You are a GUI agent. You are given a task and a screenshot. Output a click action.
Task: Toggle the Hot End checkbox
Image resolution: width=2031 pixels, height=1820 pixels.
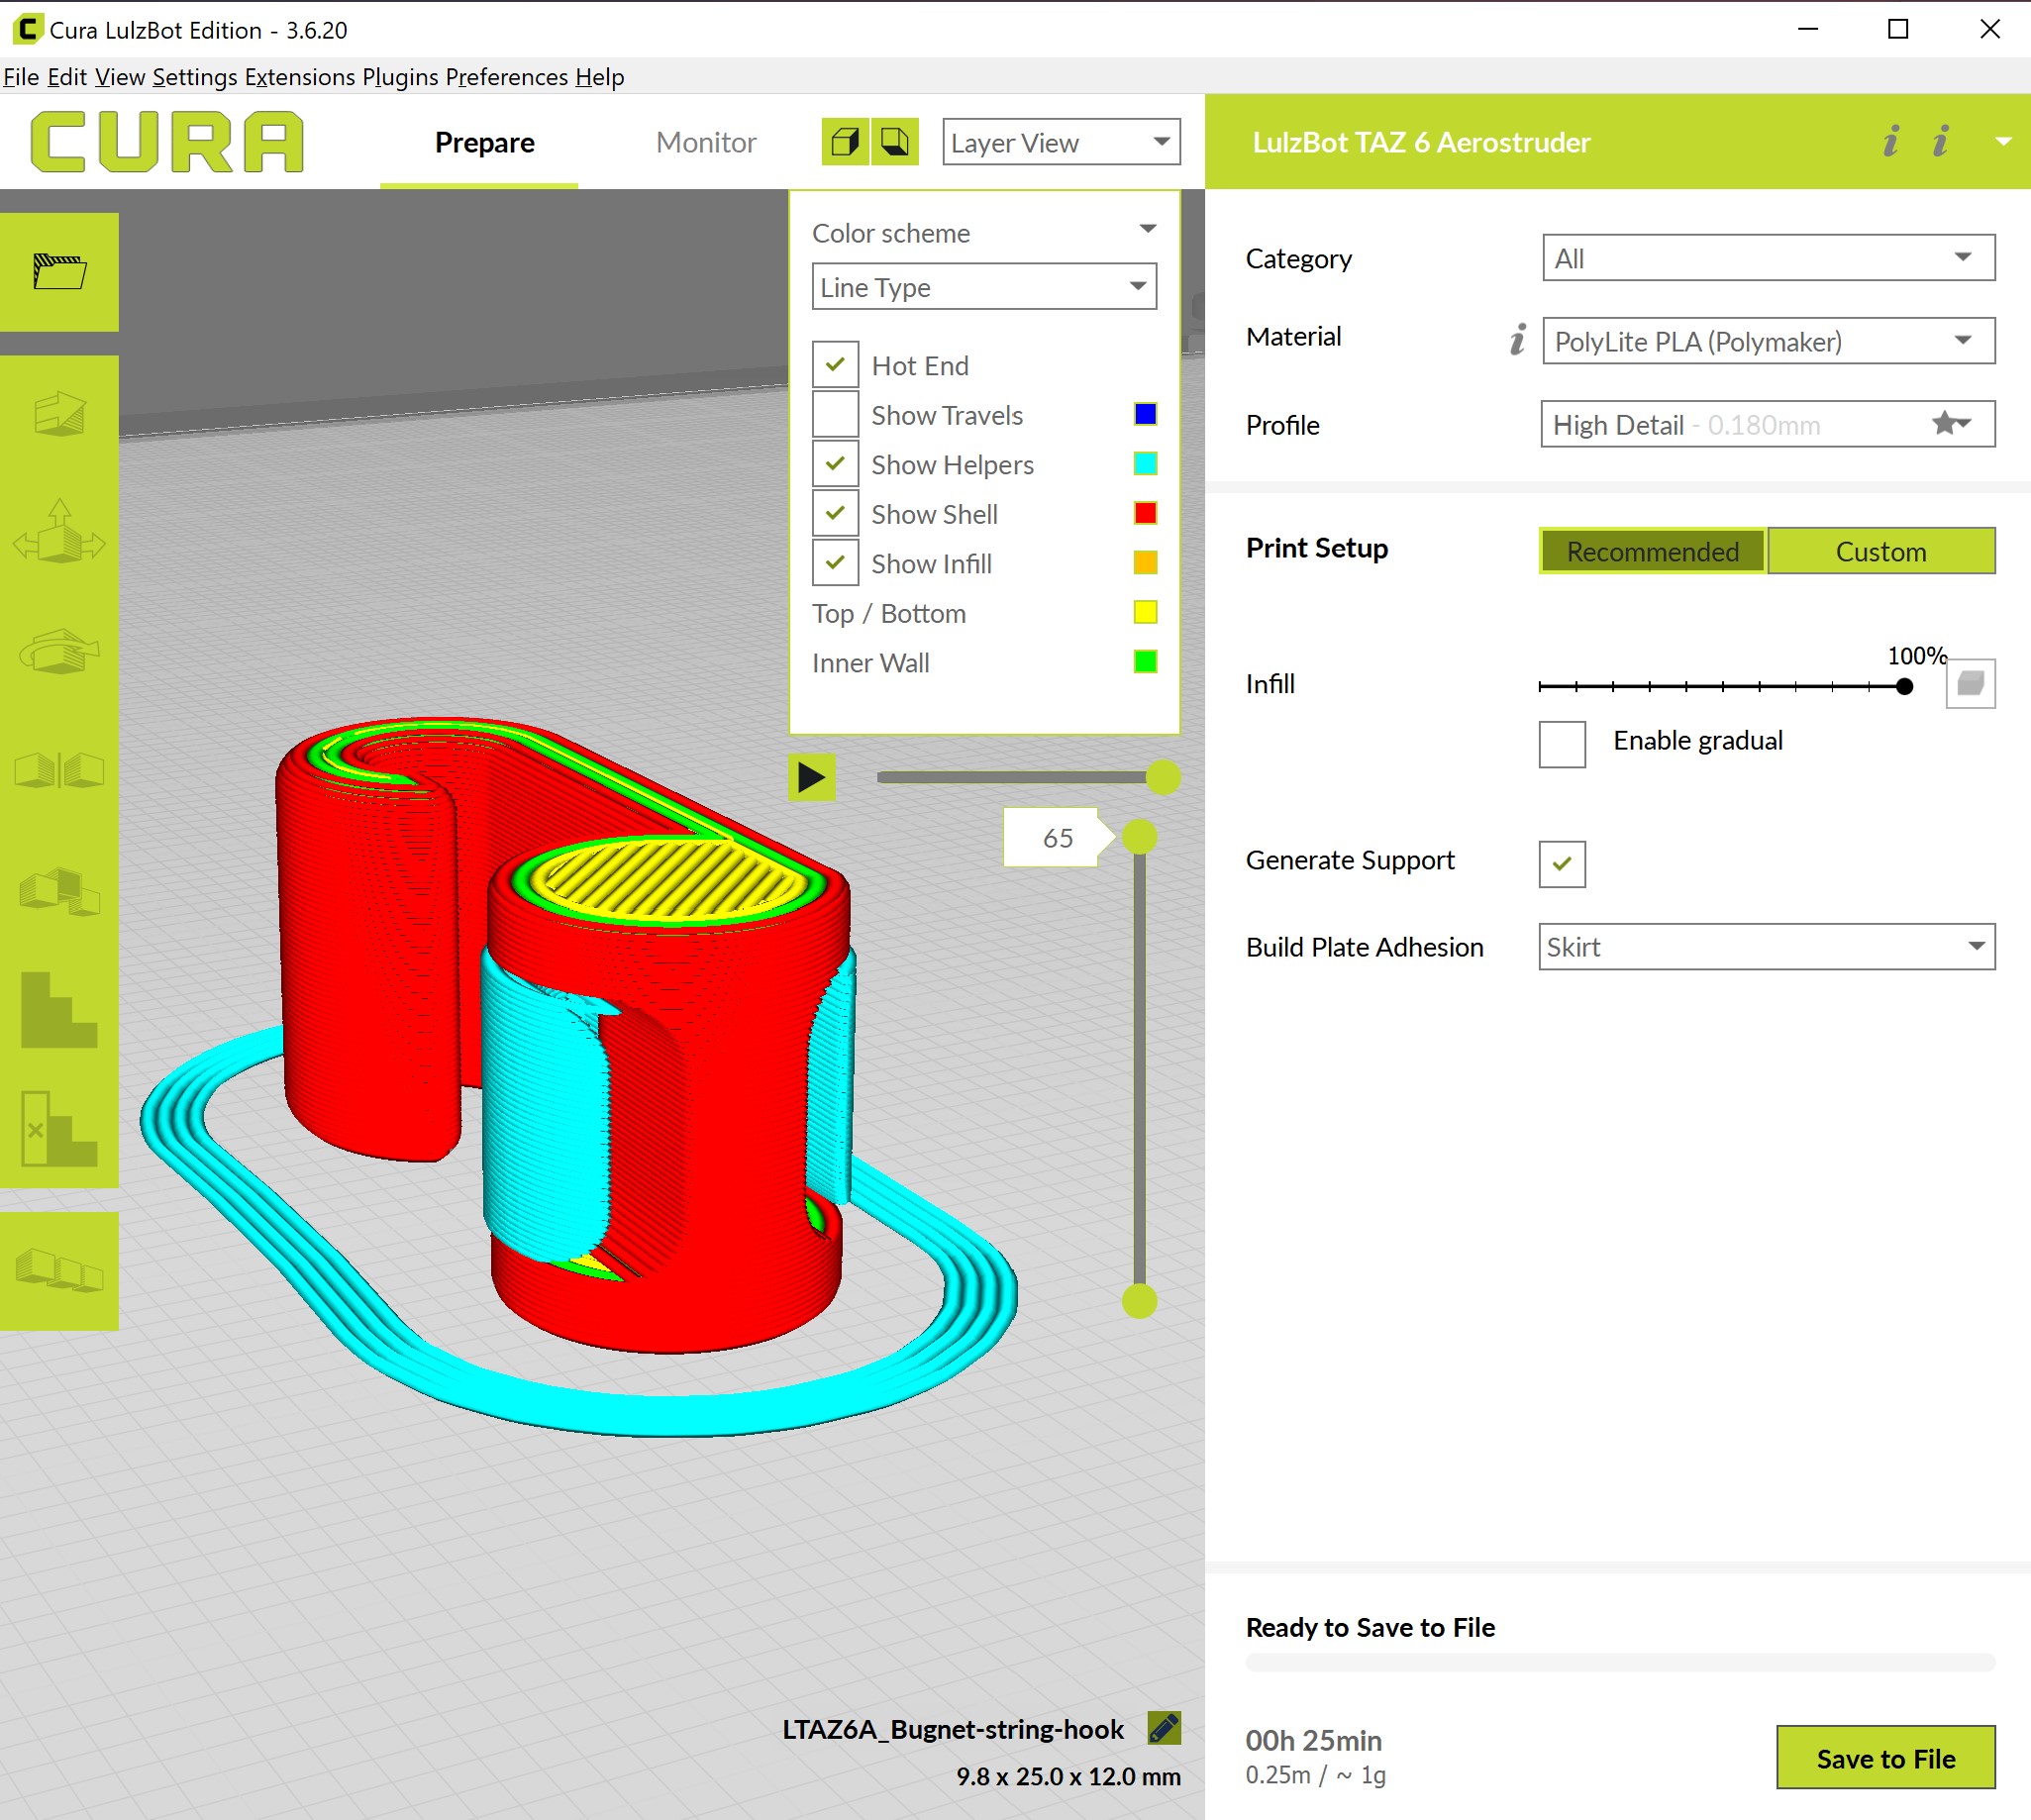coord(835,365)
